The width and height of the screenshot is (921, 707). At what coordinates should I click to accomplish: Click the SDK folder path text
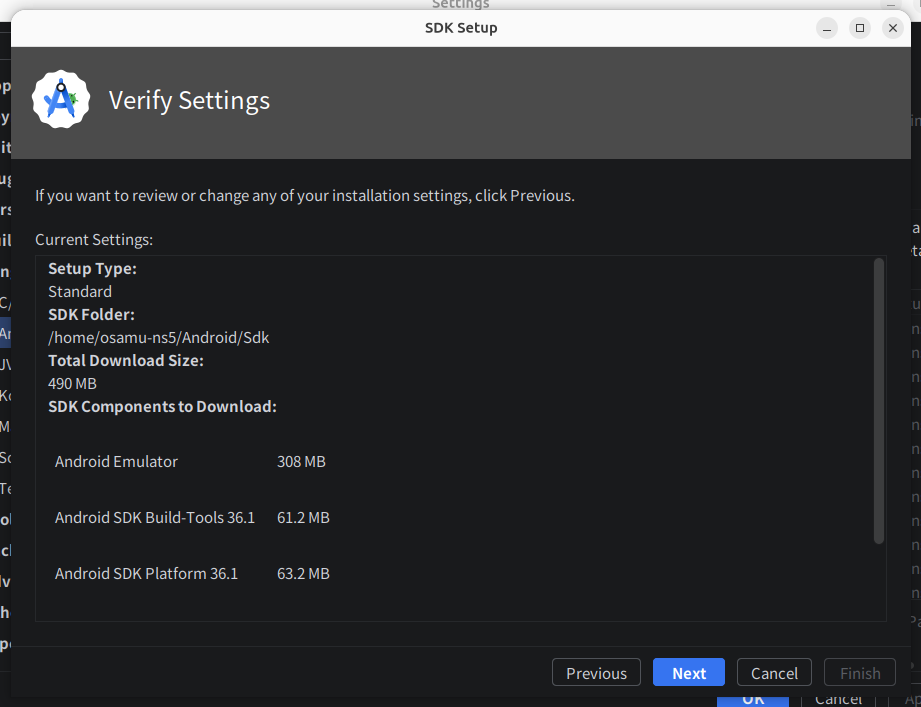pyautogui.click(x=158, y=338)
